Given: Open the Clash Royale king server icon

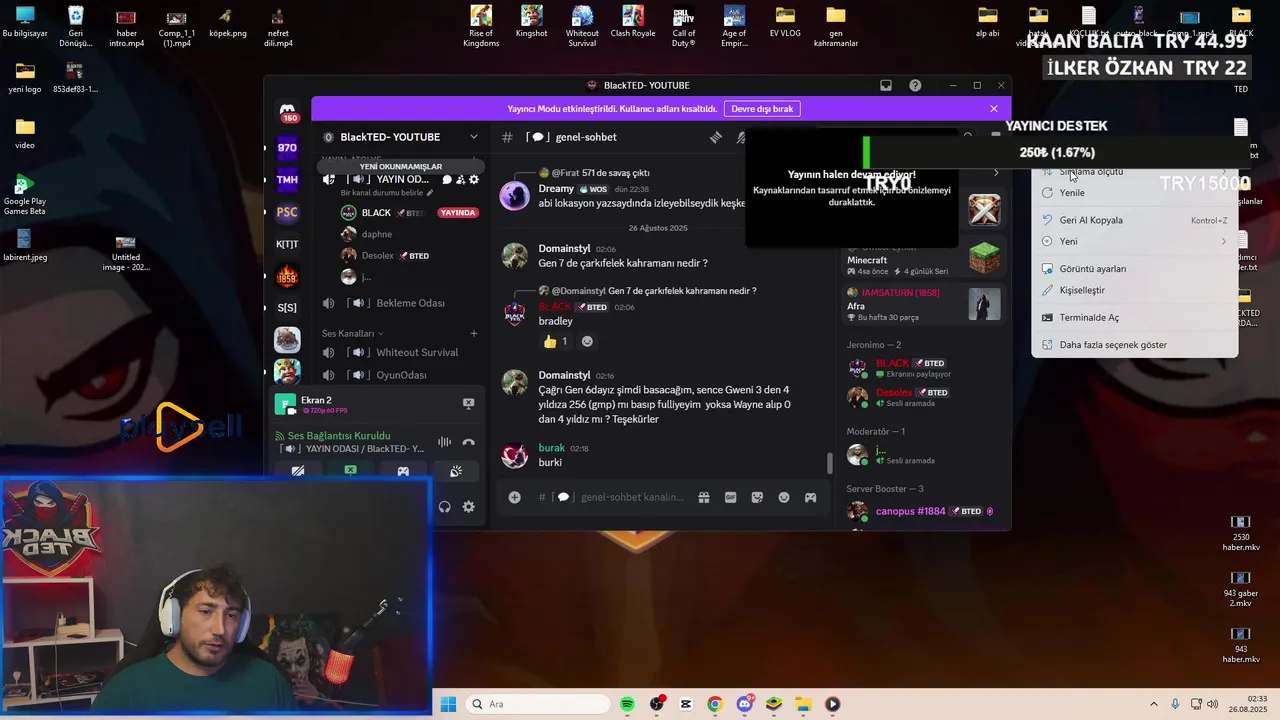Looking at the screenshot, I should tap(287, 372).
